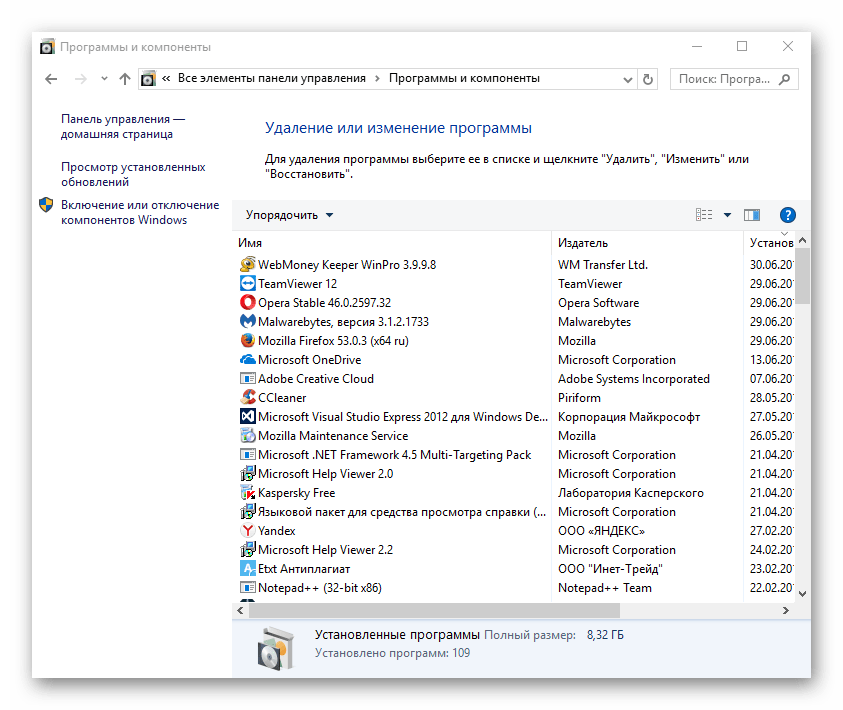Screen dimensions: 843x710
Task: Click the Opera Stable icon in list
Action: click(x=248, y=303)
